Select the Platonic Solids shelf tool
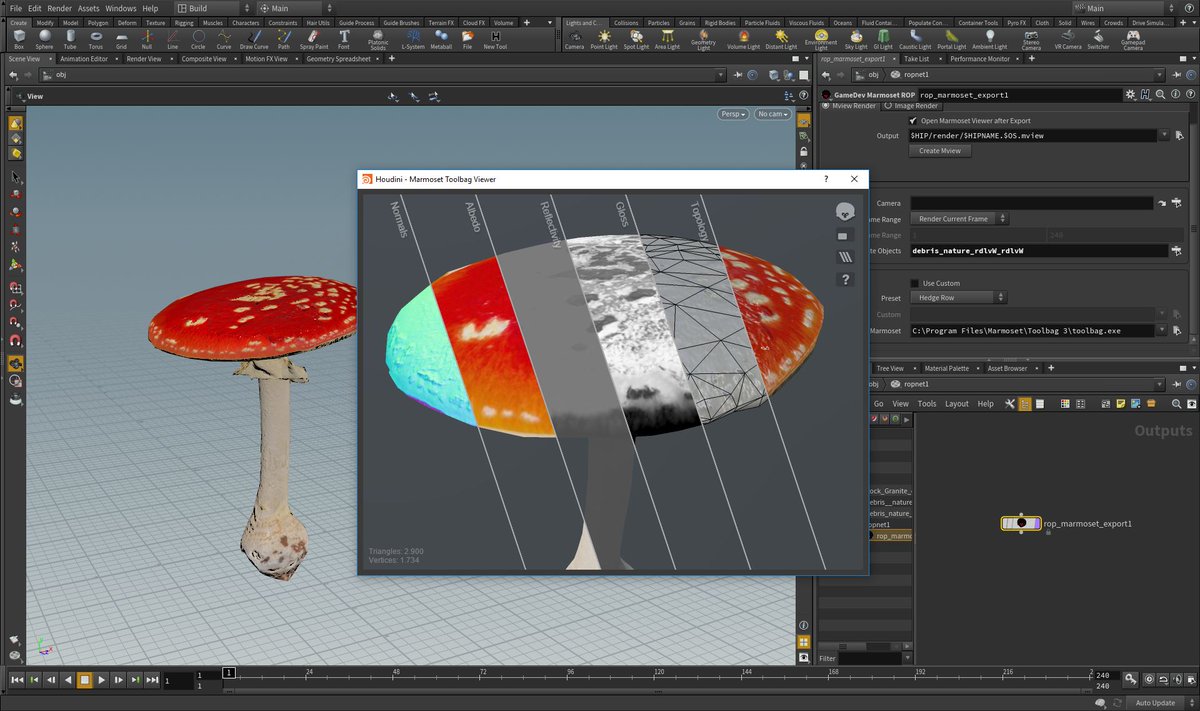 [378, 39]
